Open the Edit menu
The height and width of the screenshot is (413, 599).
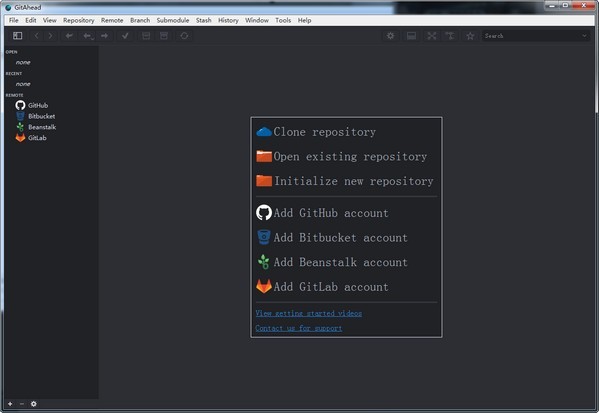(31, 20)
